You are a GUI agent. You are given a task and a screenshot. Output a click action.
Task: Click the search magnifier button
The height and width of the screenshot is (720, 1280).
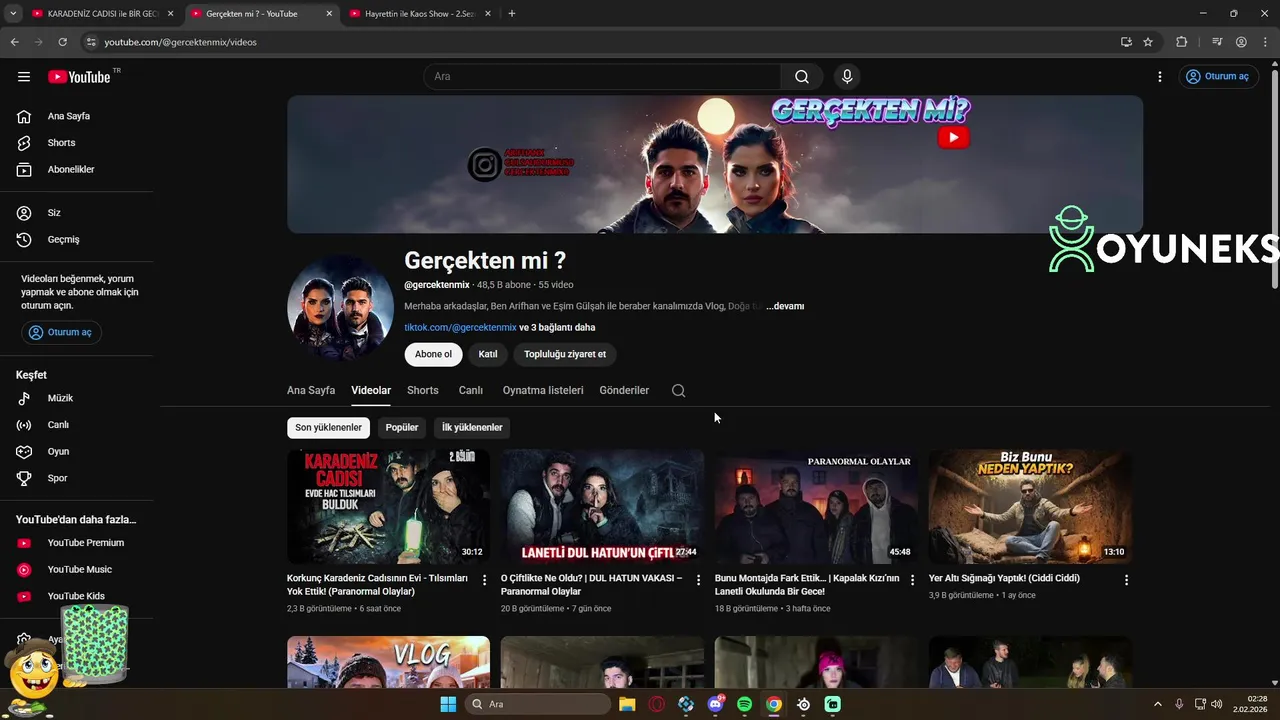click(802, 77)
